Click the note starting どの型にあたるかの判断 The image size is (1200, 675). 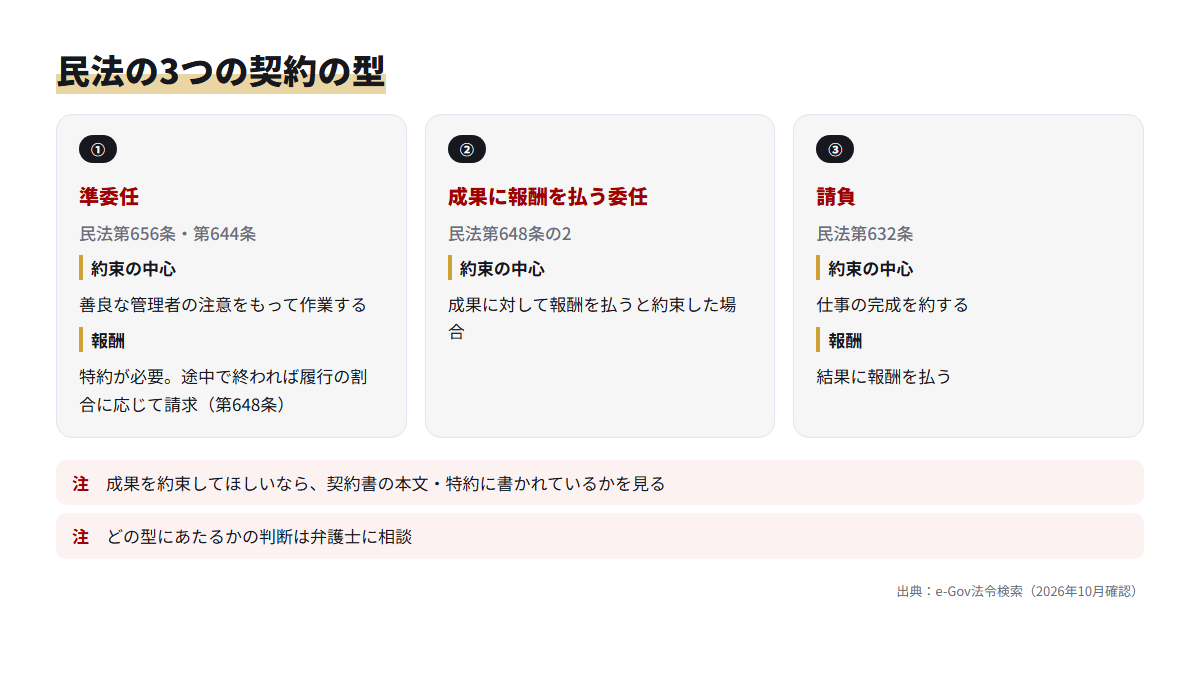coord(600,536)
